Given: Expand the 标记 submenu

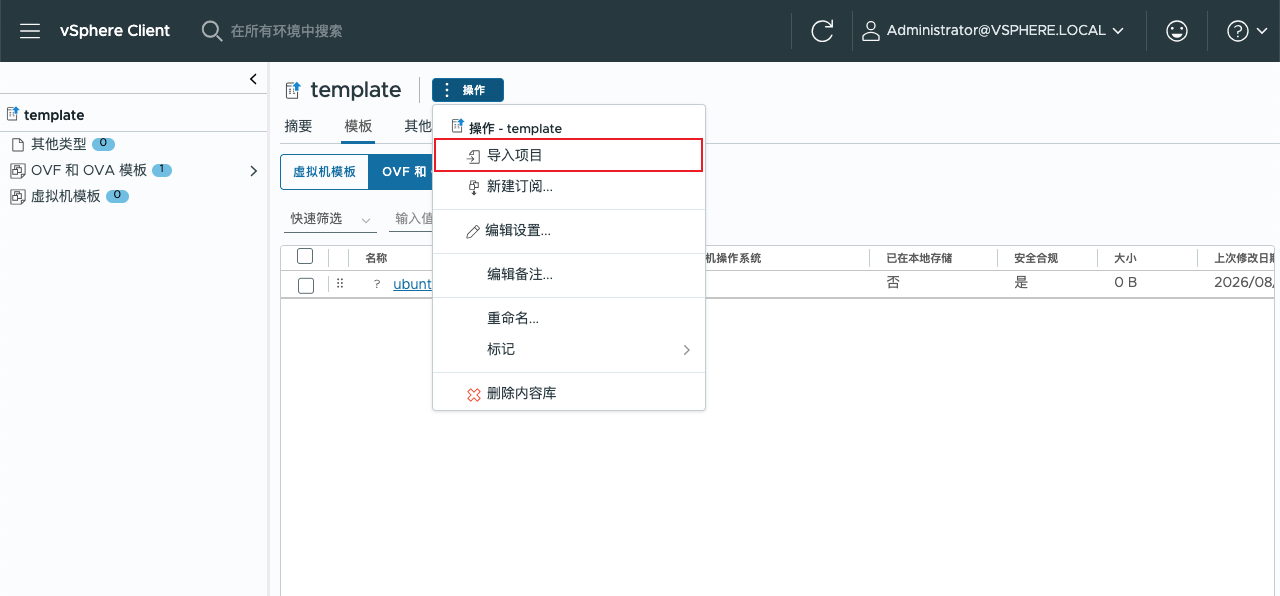Looking at the screenshot, I should coord(569,349).
